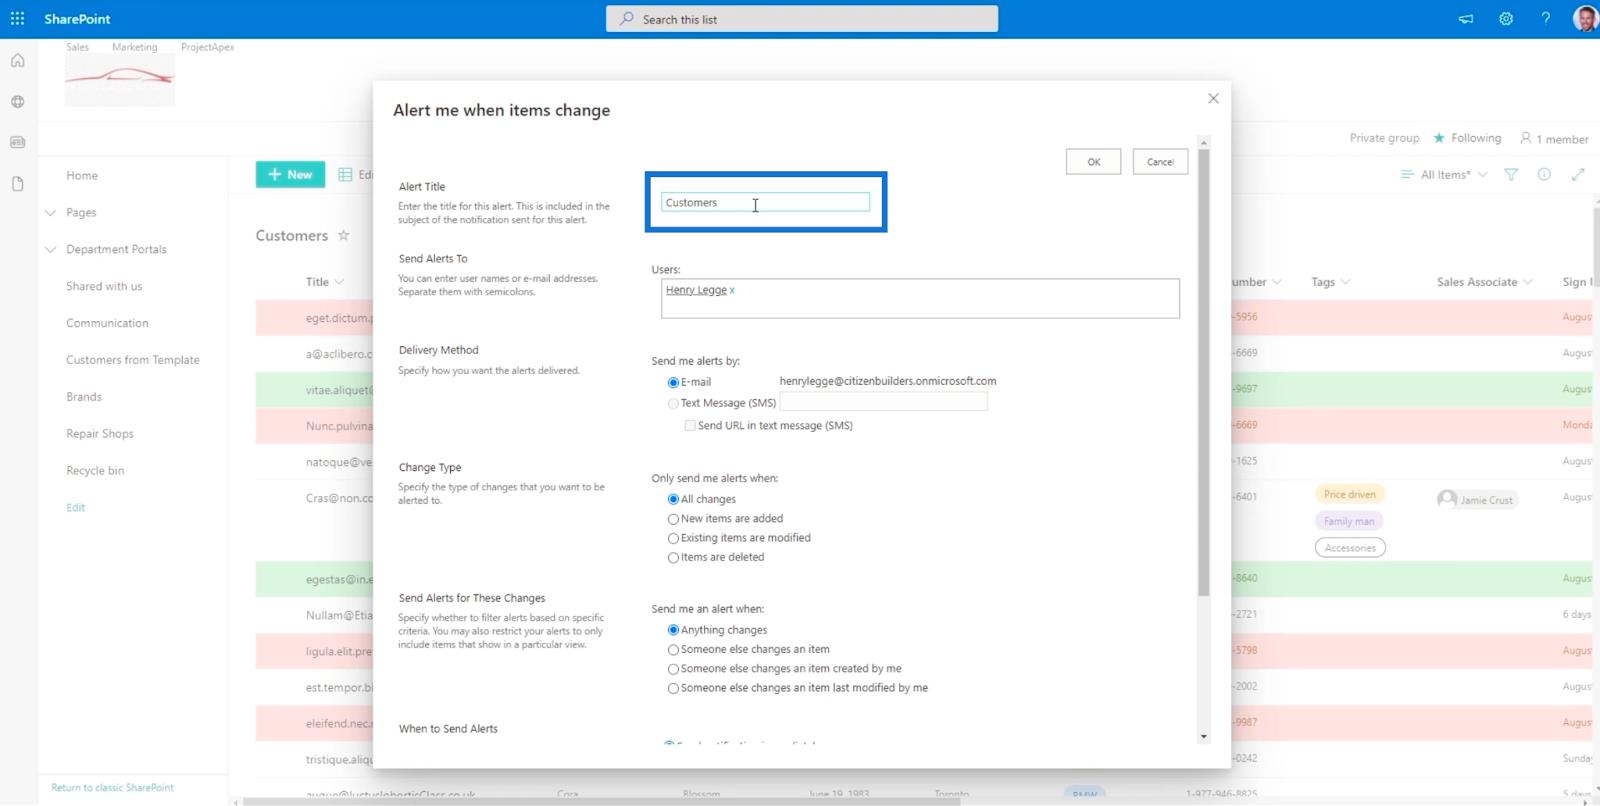Click the site logo car image
This screenshot has height=806, width=1600.
click(120, 80)
